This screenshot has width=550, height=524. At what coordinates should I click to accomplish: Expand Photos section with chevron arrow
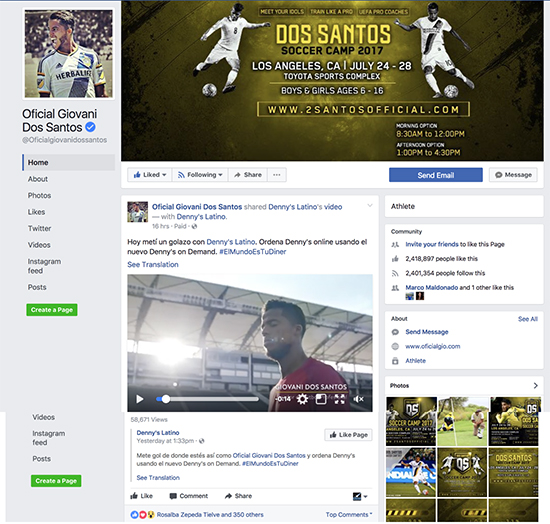[x=535, y=385]
